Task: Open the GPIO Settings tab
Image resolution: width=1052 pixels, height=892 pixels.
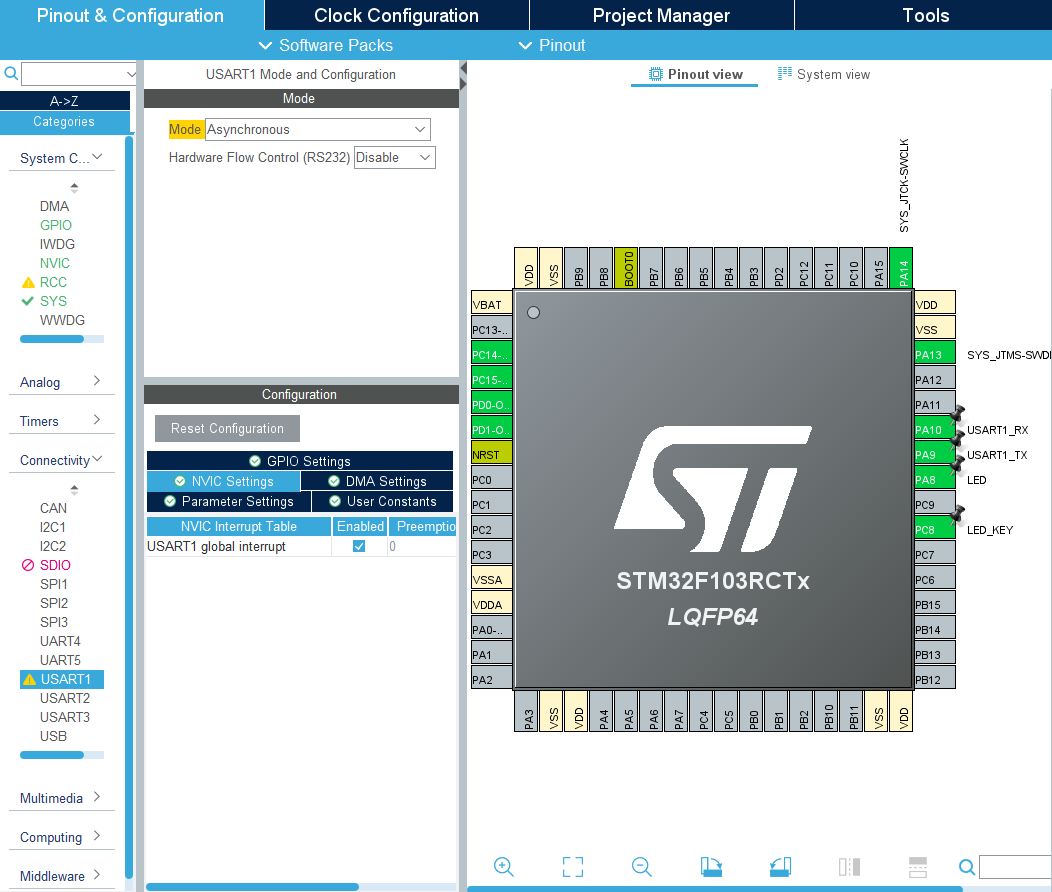Action: click(300, 461)
